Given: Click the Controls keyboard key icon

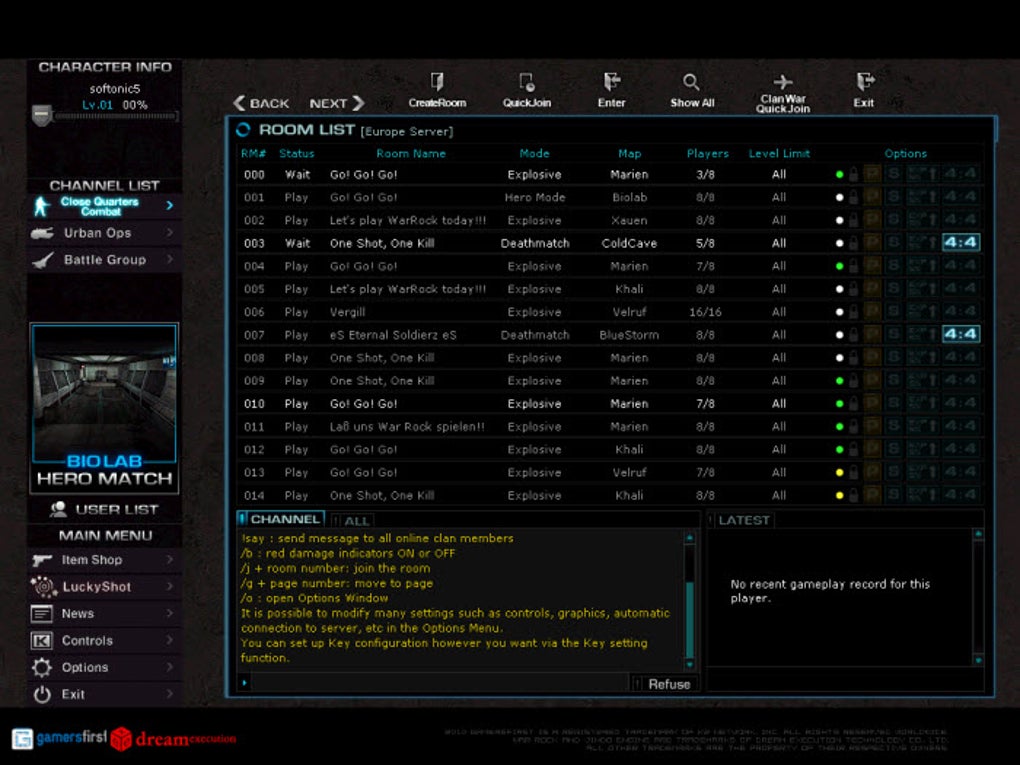Looking at the screenshot, I should 42,641.
